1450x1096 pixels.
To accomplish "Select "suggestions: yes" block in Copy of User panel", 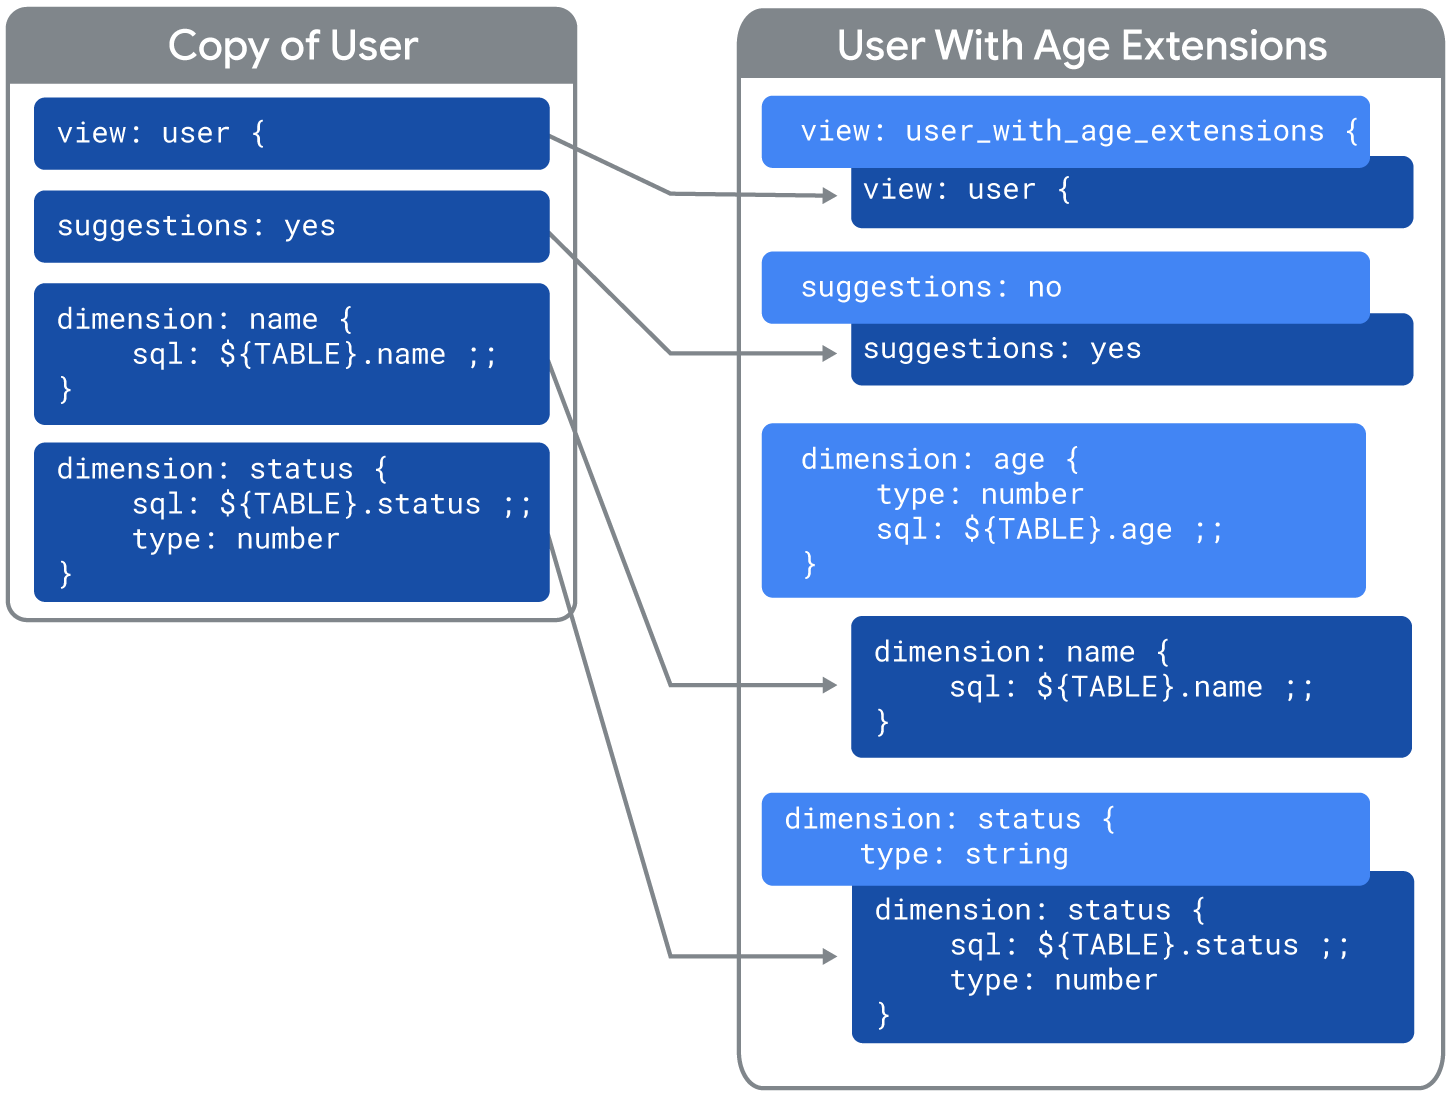I will point(291,226).
